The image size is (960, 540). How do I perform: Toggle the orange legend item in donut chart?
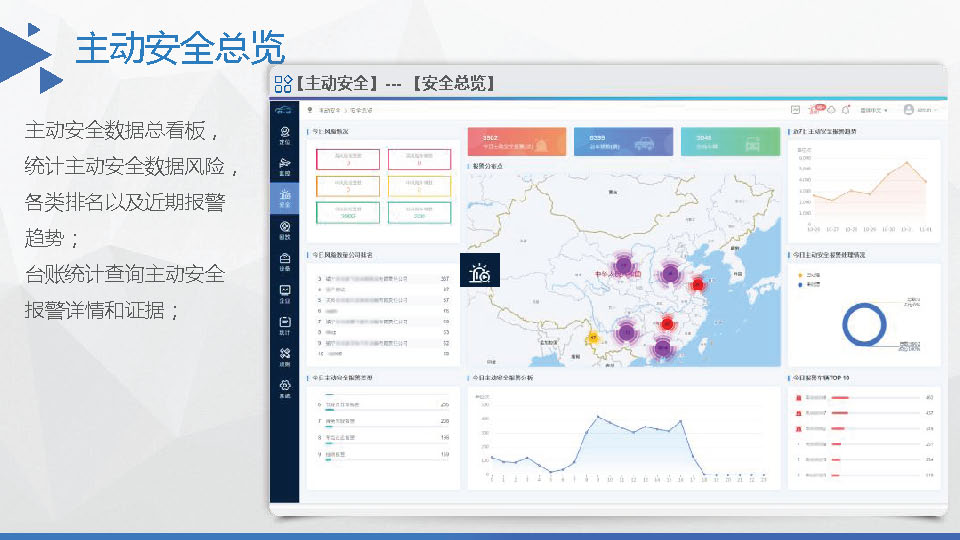(x=808, y=276)
